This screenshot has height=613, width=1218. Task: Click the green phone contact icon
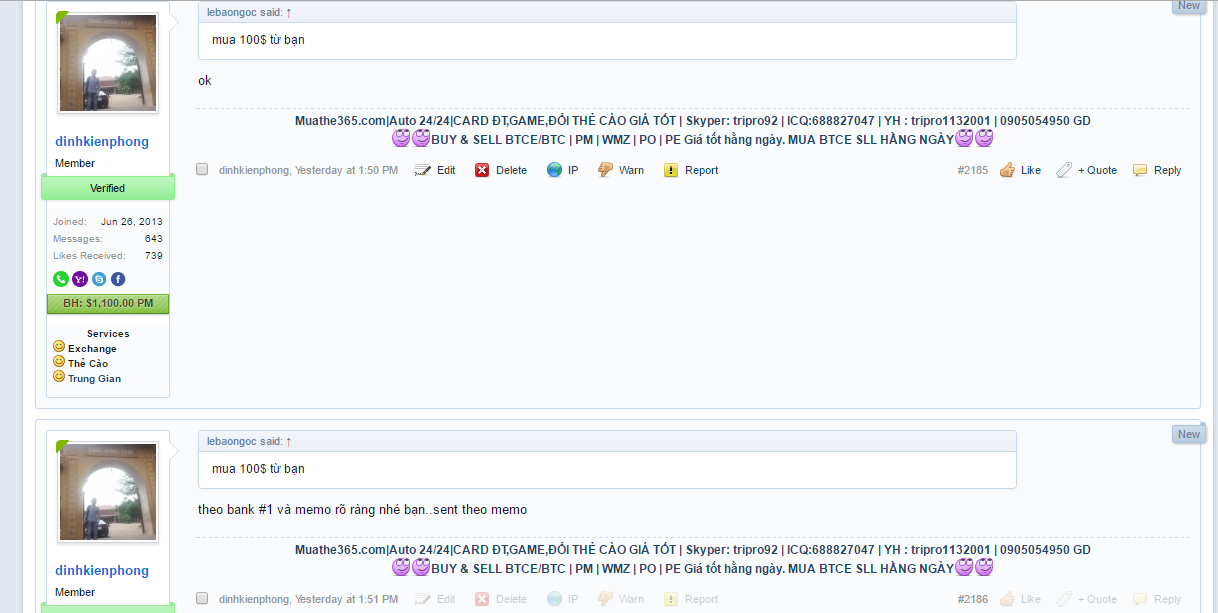pos(61,279)
